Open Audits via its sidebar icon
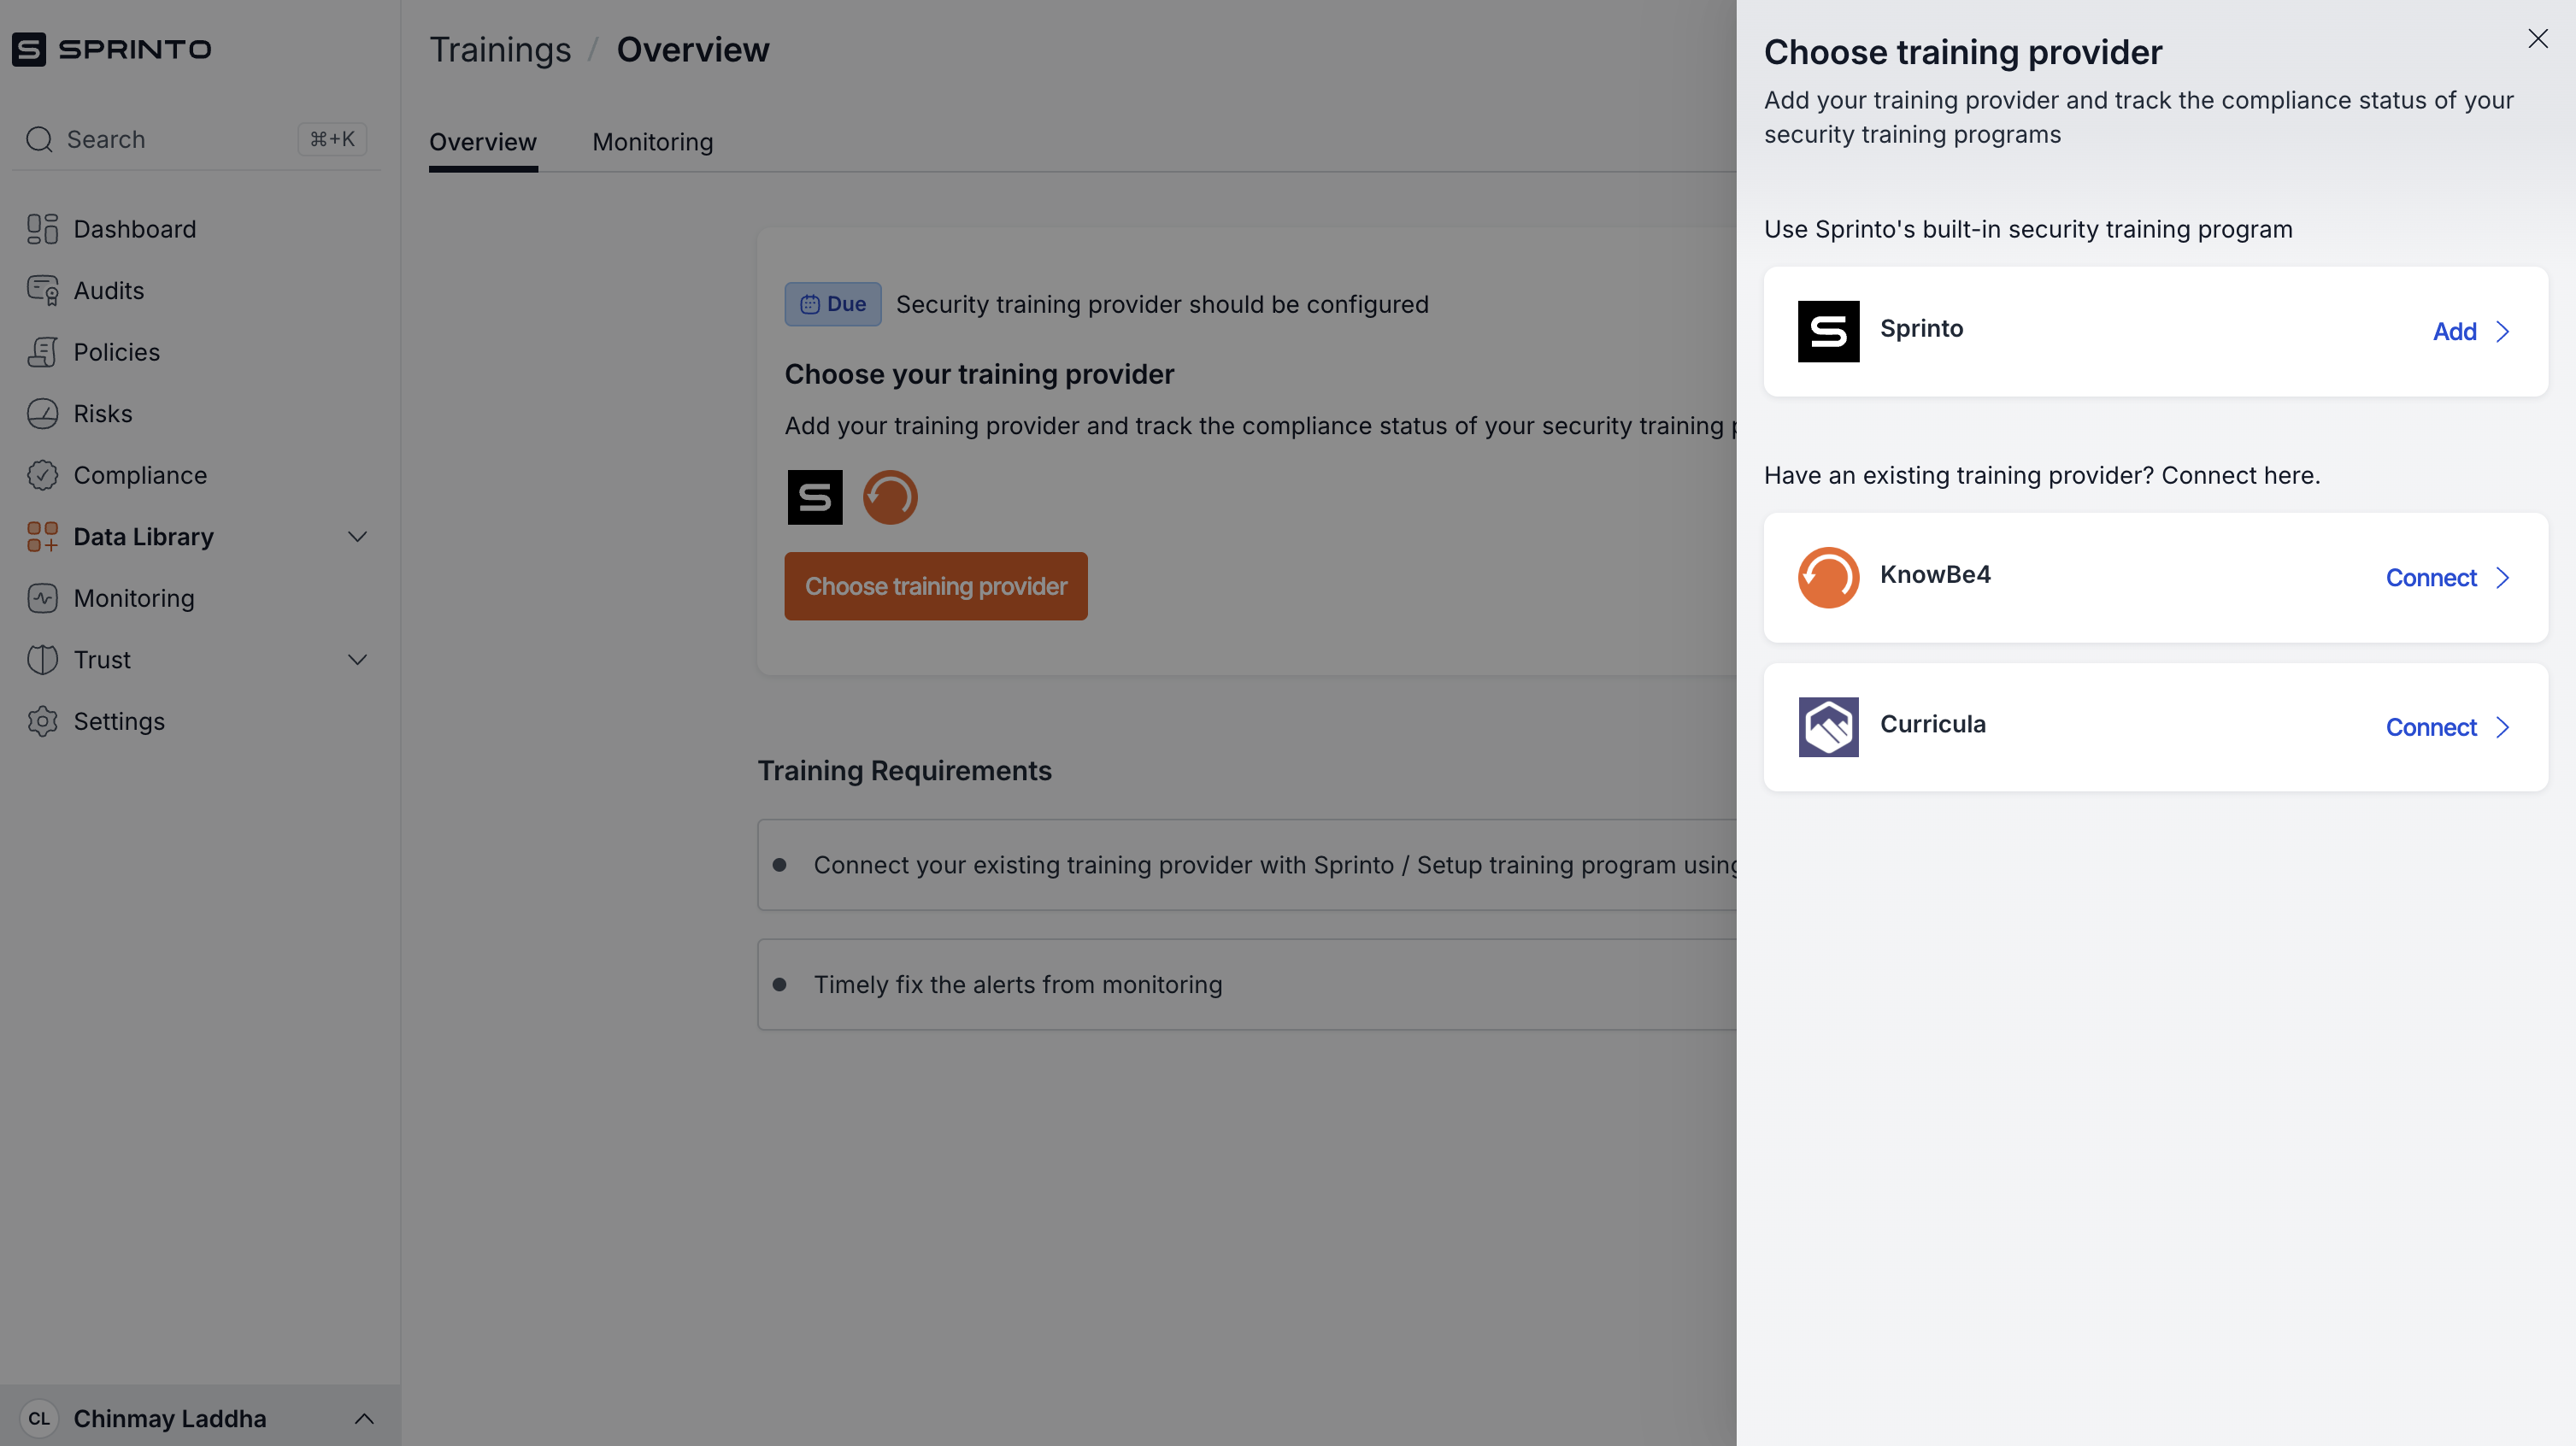The height and width of the screenshot is (1446, 2576). click(x=42, y=291)
